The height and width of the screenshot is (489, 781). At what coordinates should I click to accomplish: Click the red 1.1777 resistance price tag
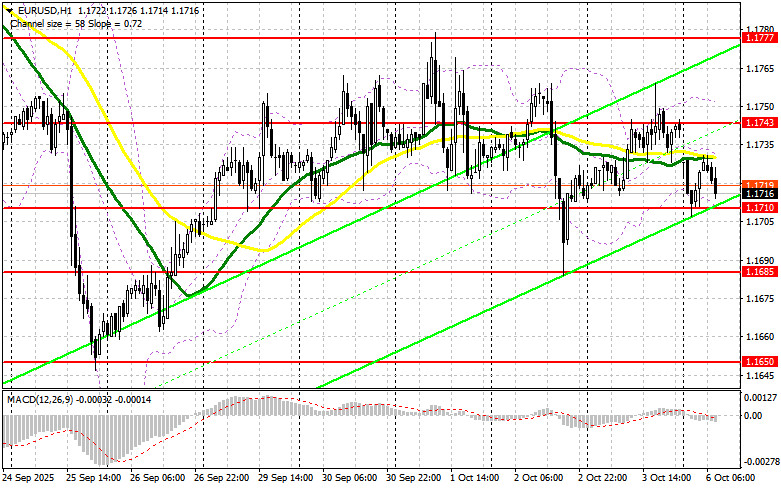tap(759, 37)
